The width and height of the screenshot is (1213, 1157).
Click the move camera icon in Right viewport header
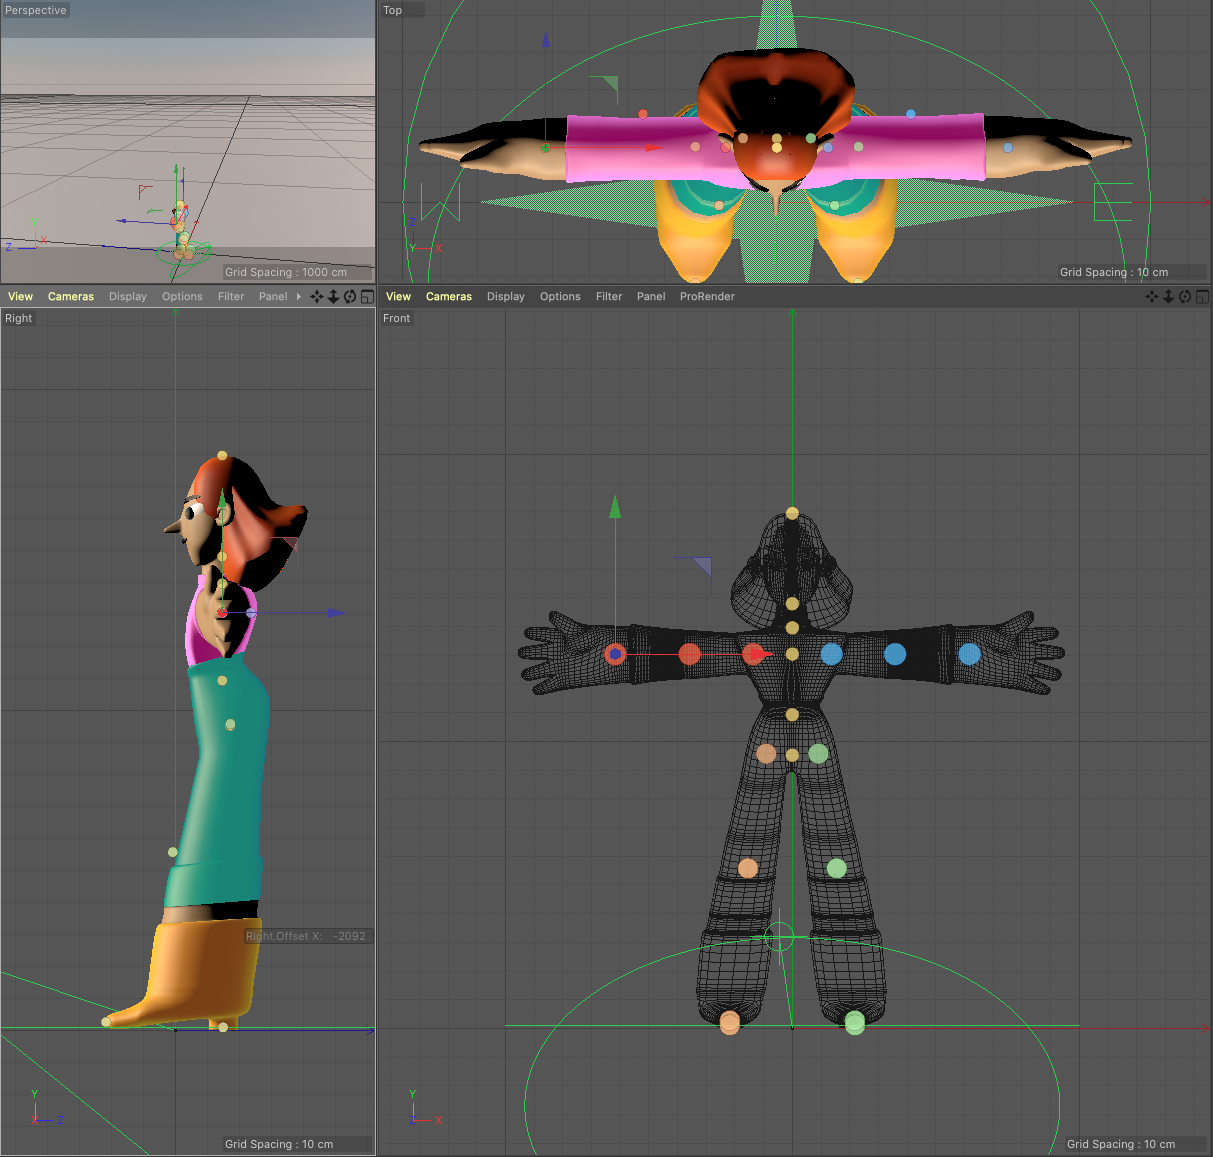point(317,296)
